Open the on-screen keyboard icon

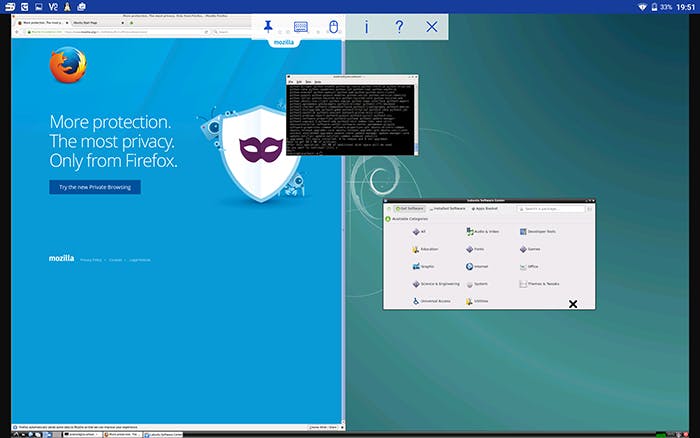[300, 27]
